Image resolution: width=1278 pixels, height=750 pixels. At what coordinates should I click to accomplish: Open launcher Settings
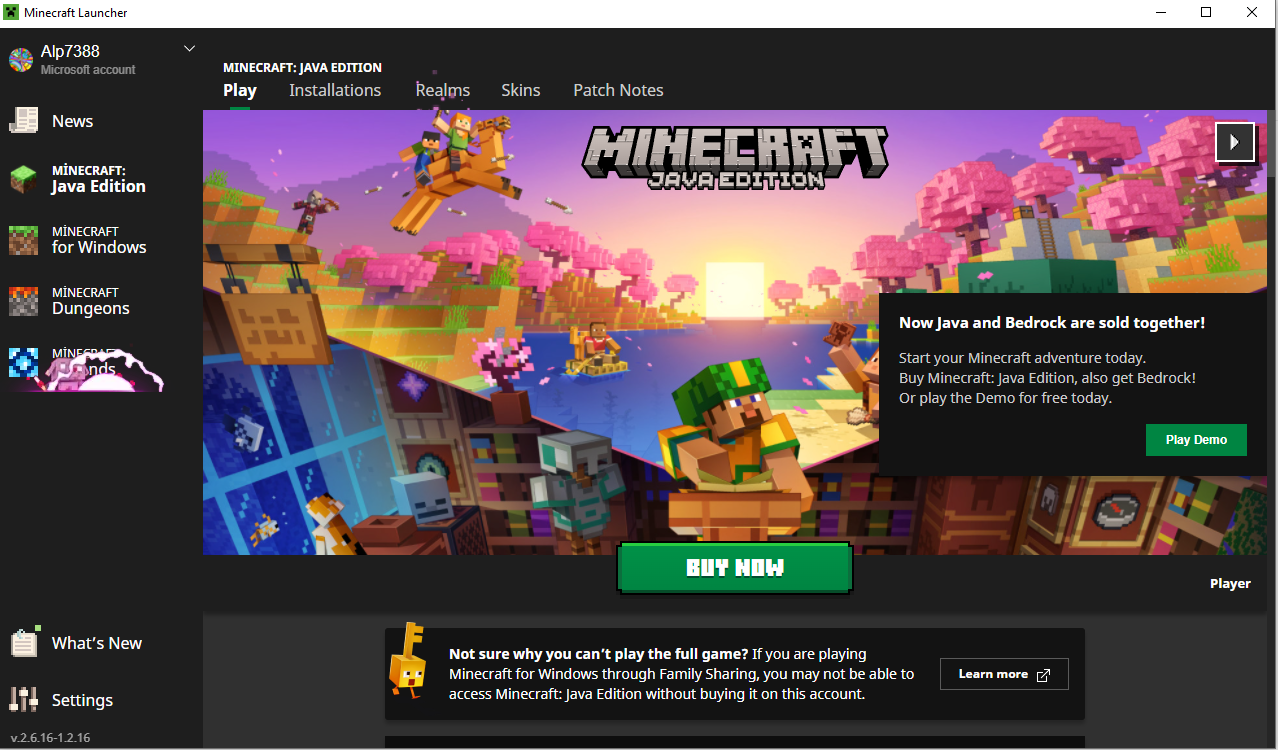click(x=61, y=700)
